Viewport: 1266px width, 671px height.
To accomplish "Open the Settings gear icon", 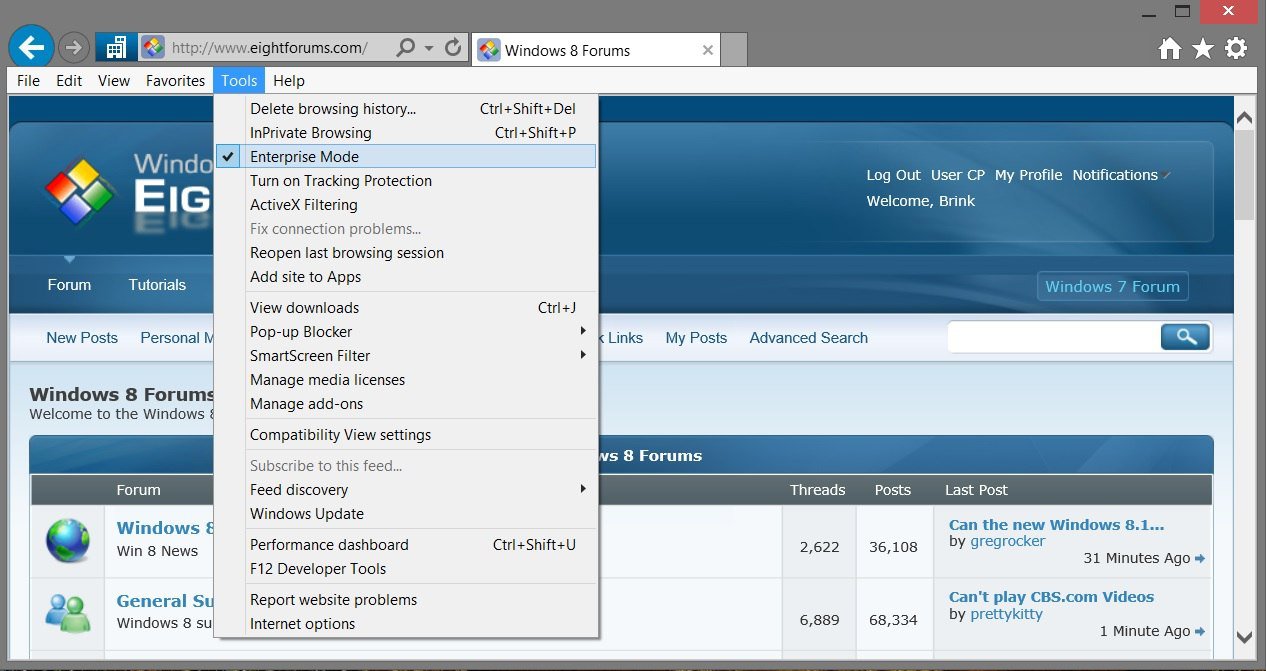I will pyautogui.click(x=1236, y=48).
